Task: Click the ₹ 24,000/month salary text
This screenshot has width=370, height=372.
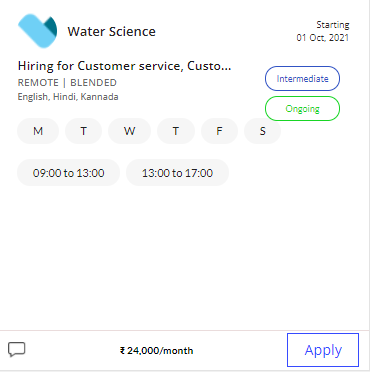Action: coord(156,351)
